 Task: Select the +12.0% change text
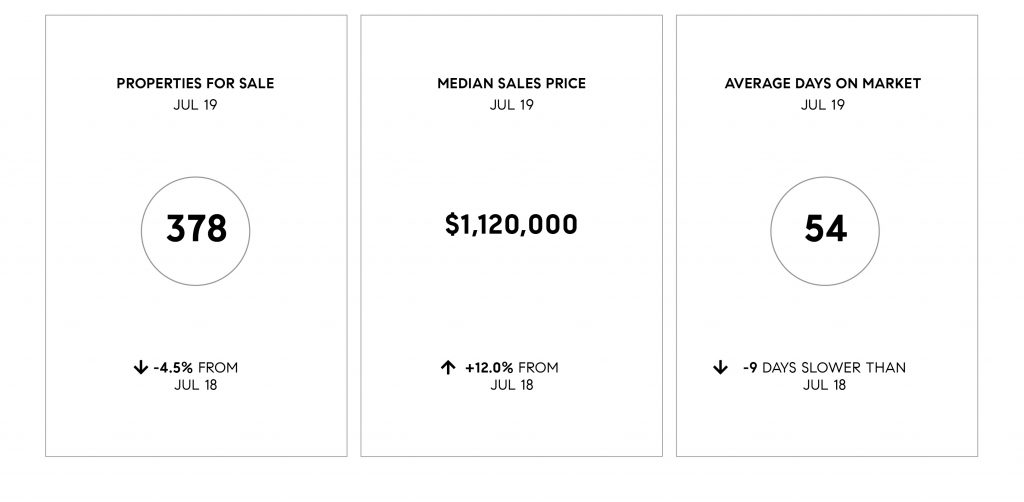(489, 368)
